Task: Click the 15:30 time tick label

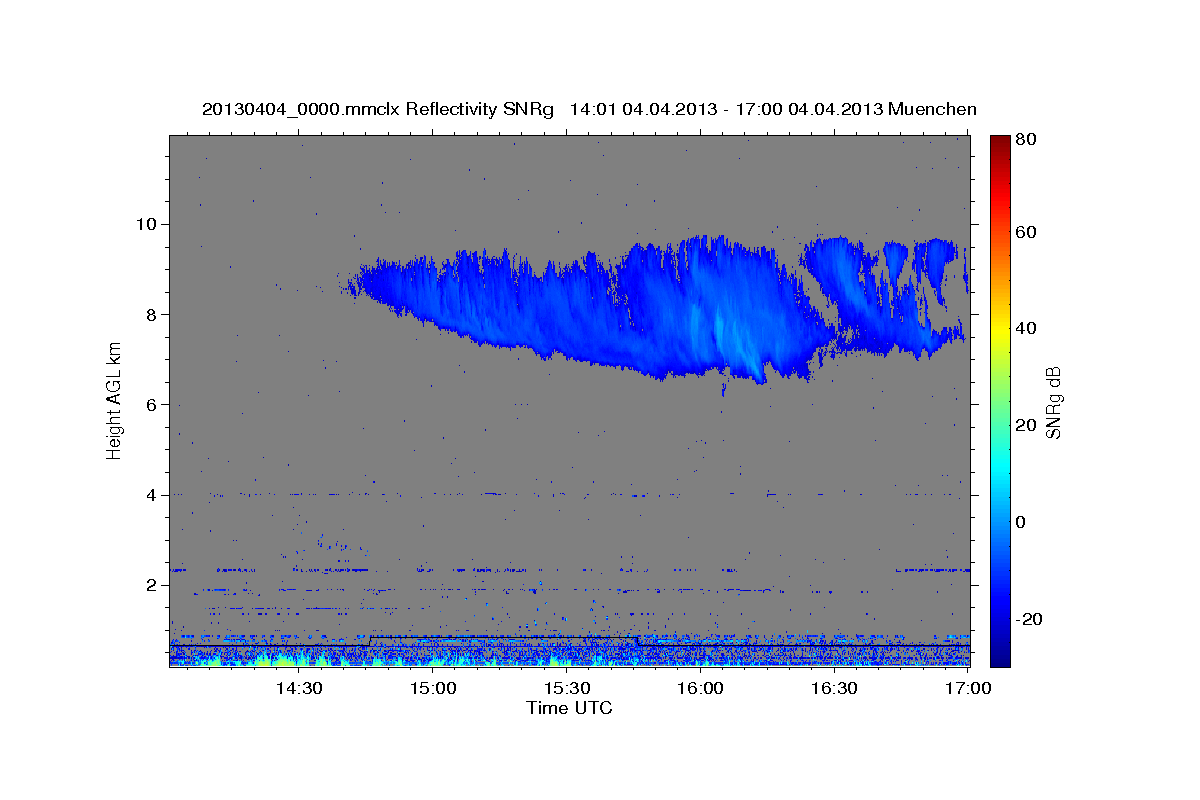Action: [566, 688]
